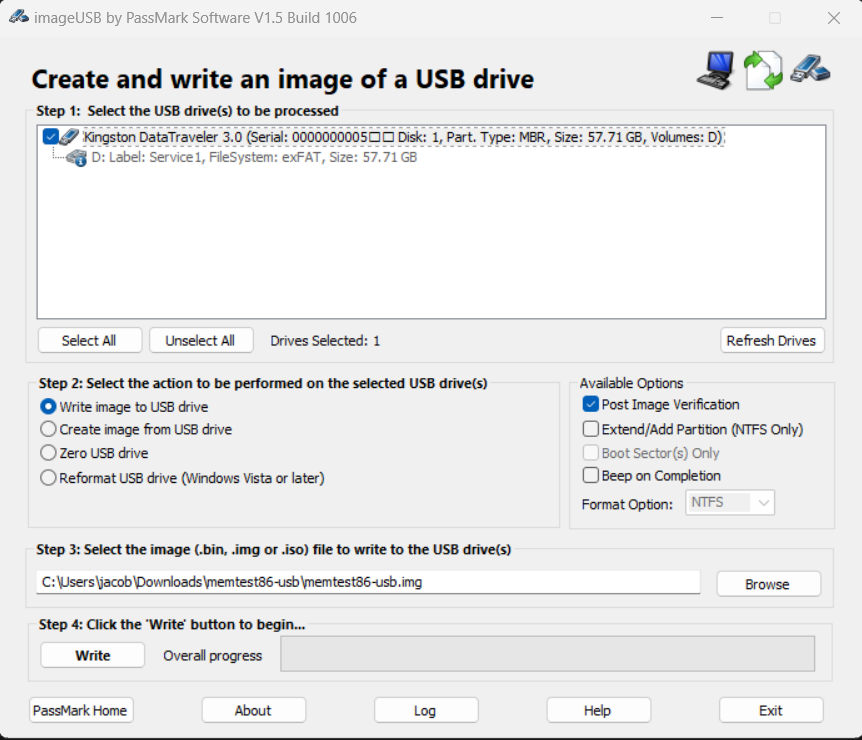
Task: Open the Format Option NTFS dropdown
Action: coord(730,502)
